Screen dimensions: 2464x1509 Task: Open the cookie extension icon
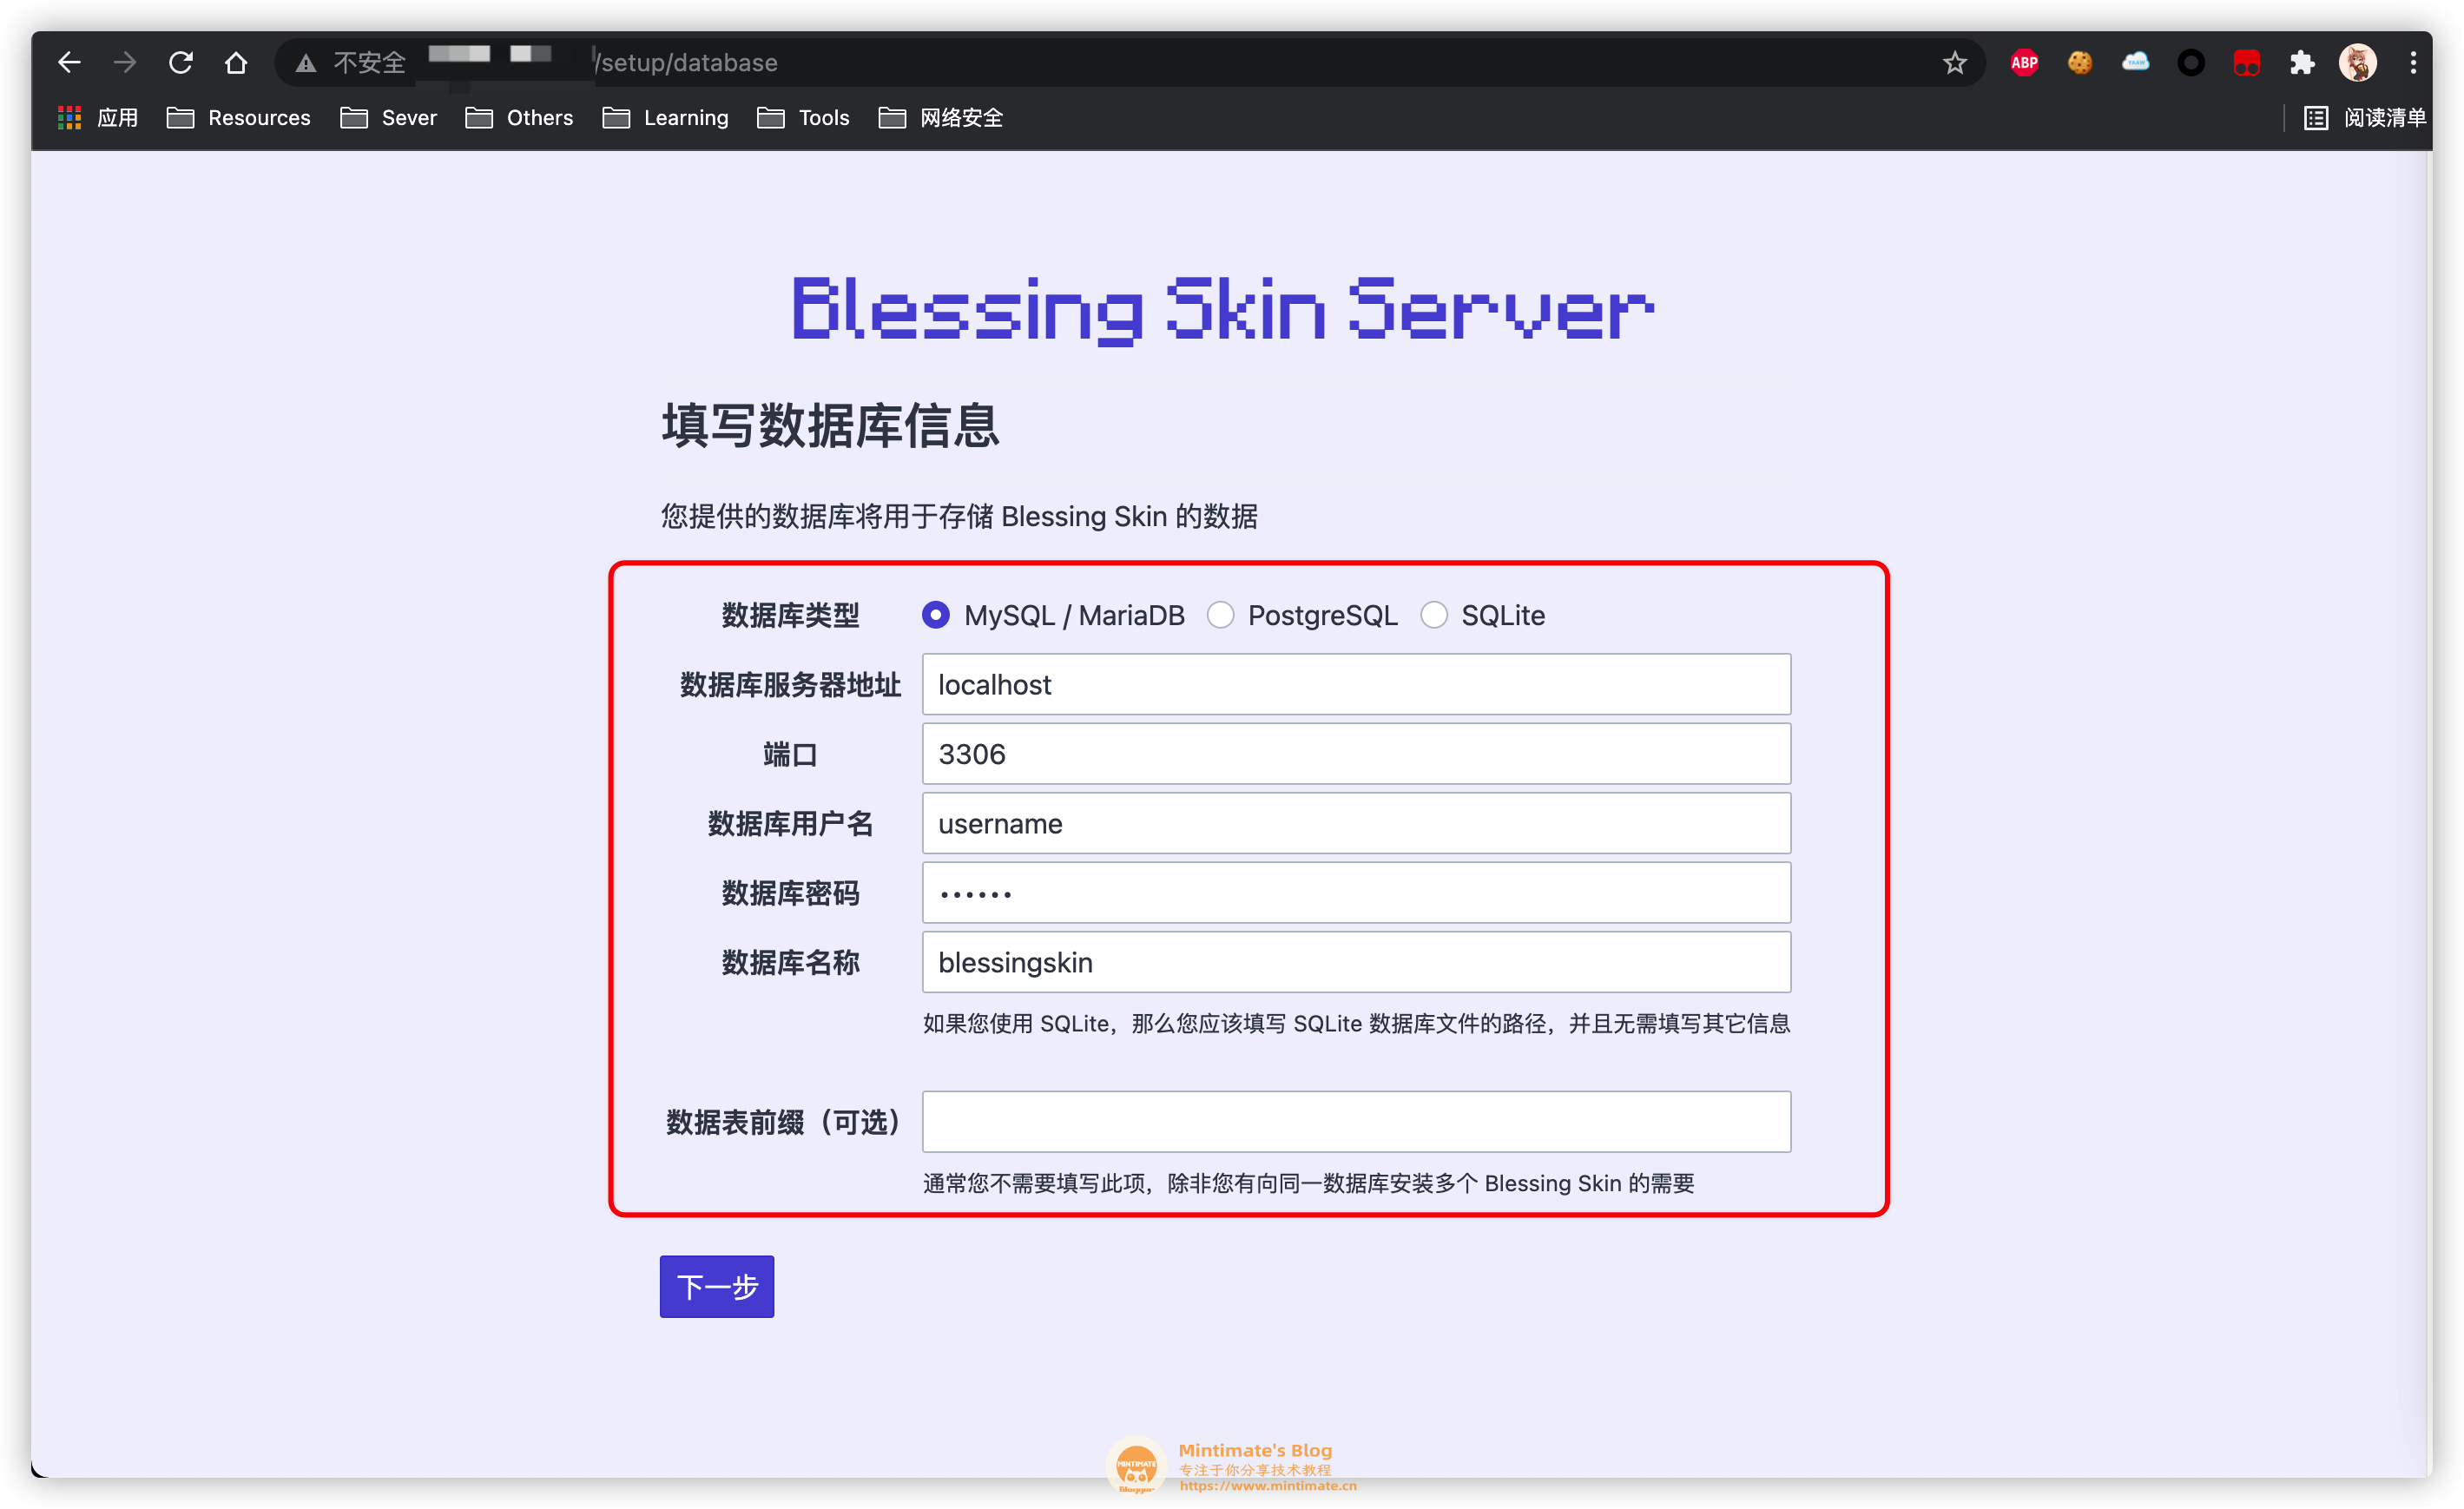[x=2080, y=63]
